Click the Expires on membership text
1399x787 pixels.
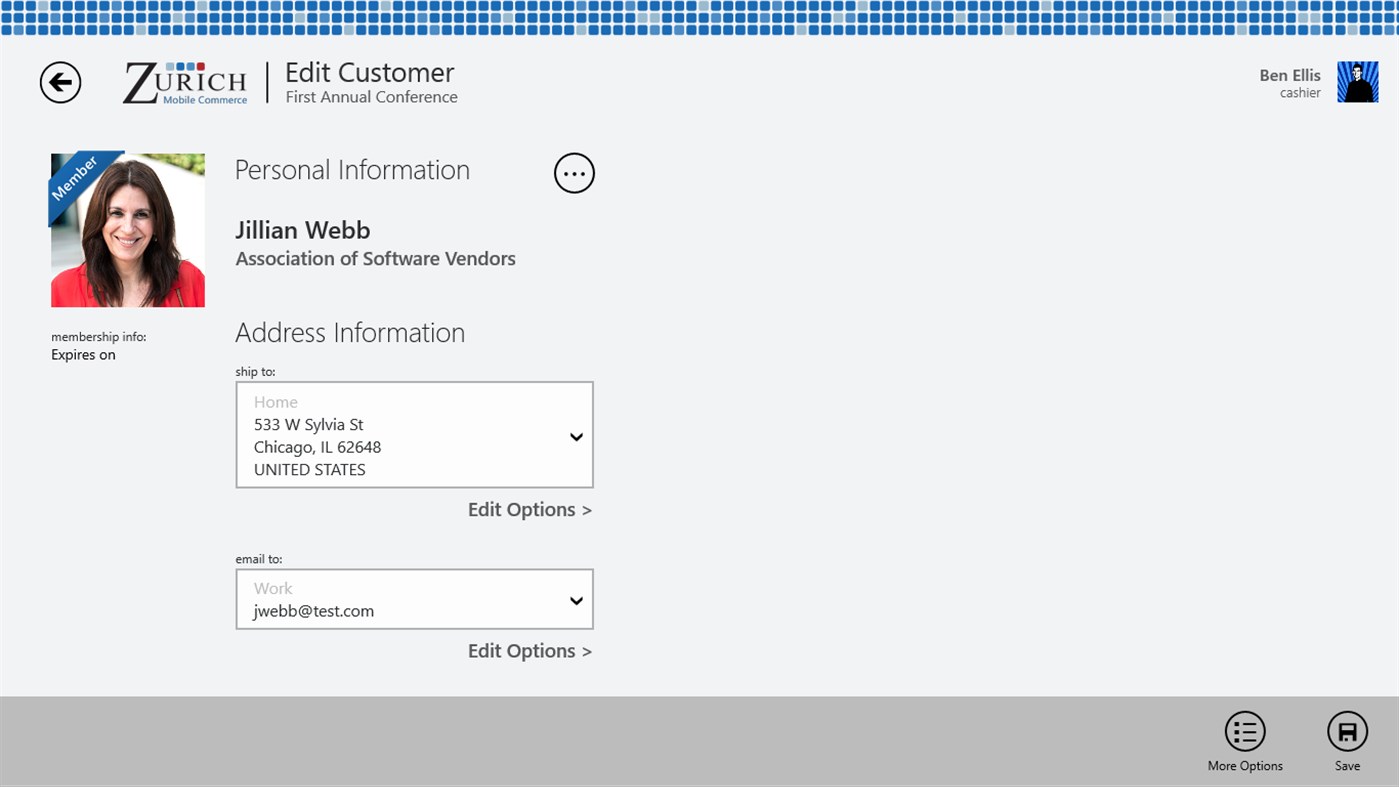click(x=83, y=355)
